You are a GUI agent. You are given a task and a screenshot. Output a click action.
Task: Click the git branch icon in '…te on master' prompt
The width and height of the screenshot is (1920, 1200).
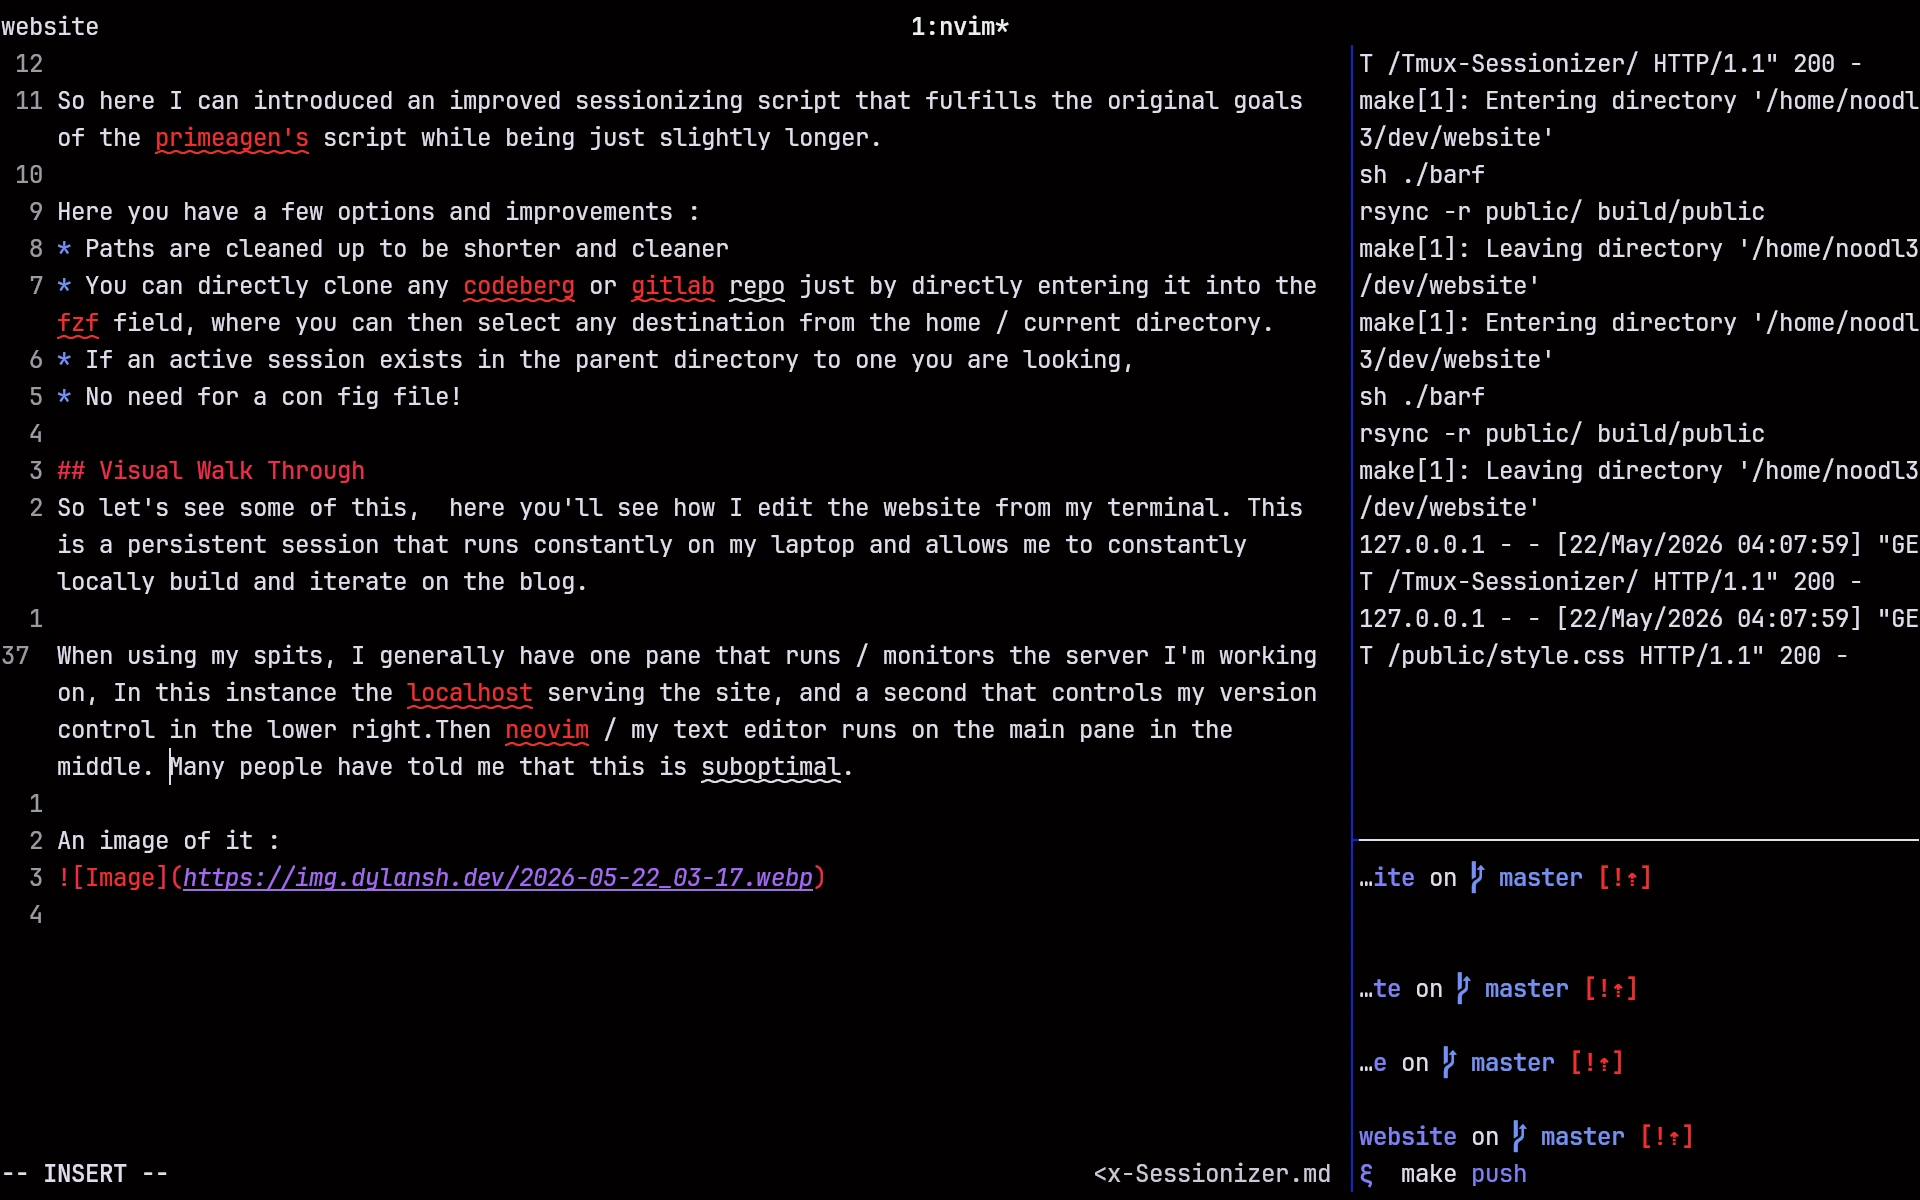click(1463, 988)
